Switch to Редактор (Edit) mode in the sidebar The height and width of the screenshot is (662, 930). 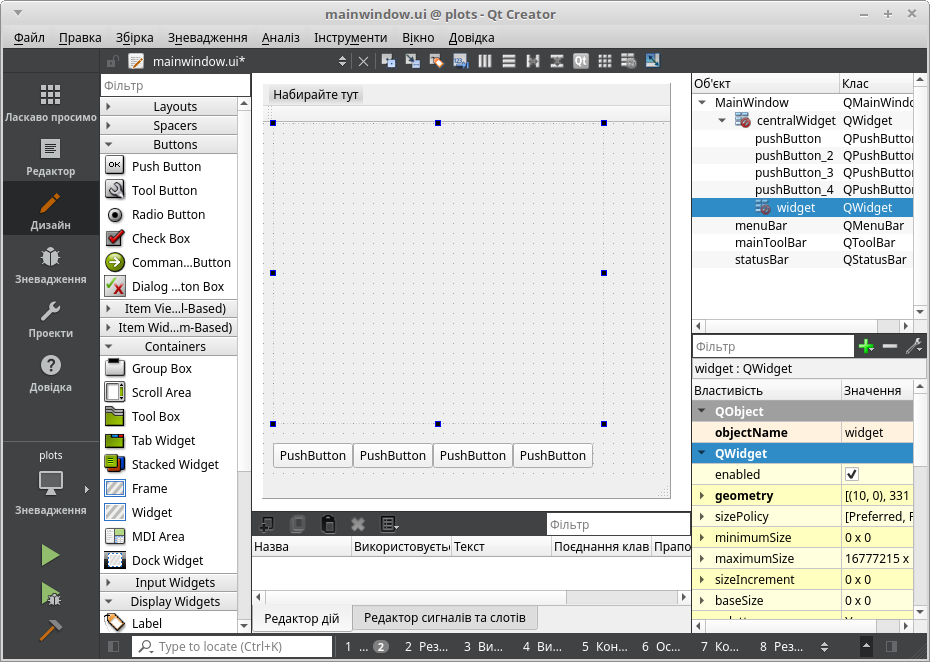pyautogui.click(x=50, y=158)
